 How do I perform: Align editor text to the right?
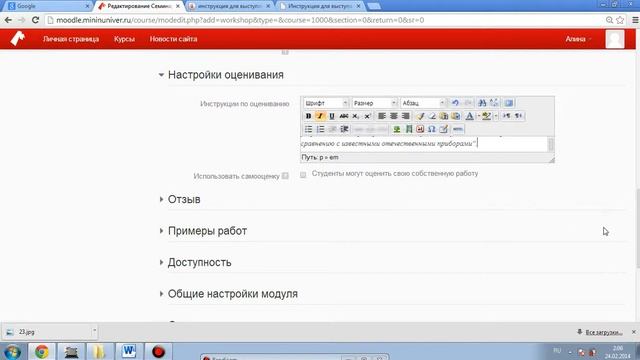pos(405,116)
